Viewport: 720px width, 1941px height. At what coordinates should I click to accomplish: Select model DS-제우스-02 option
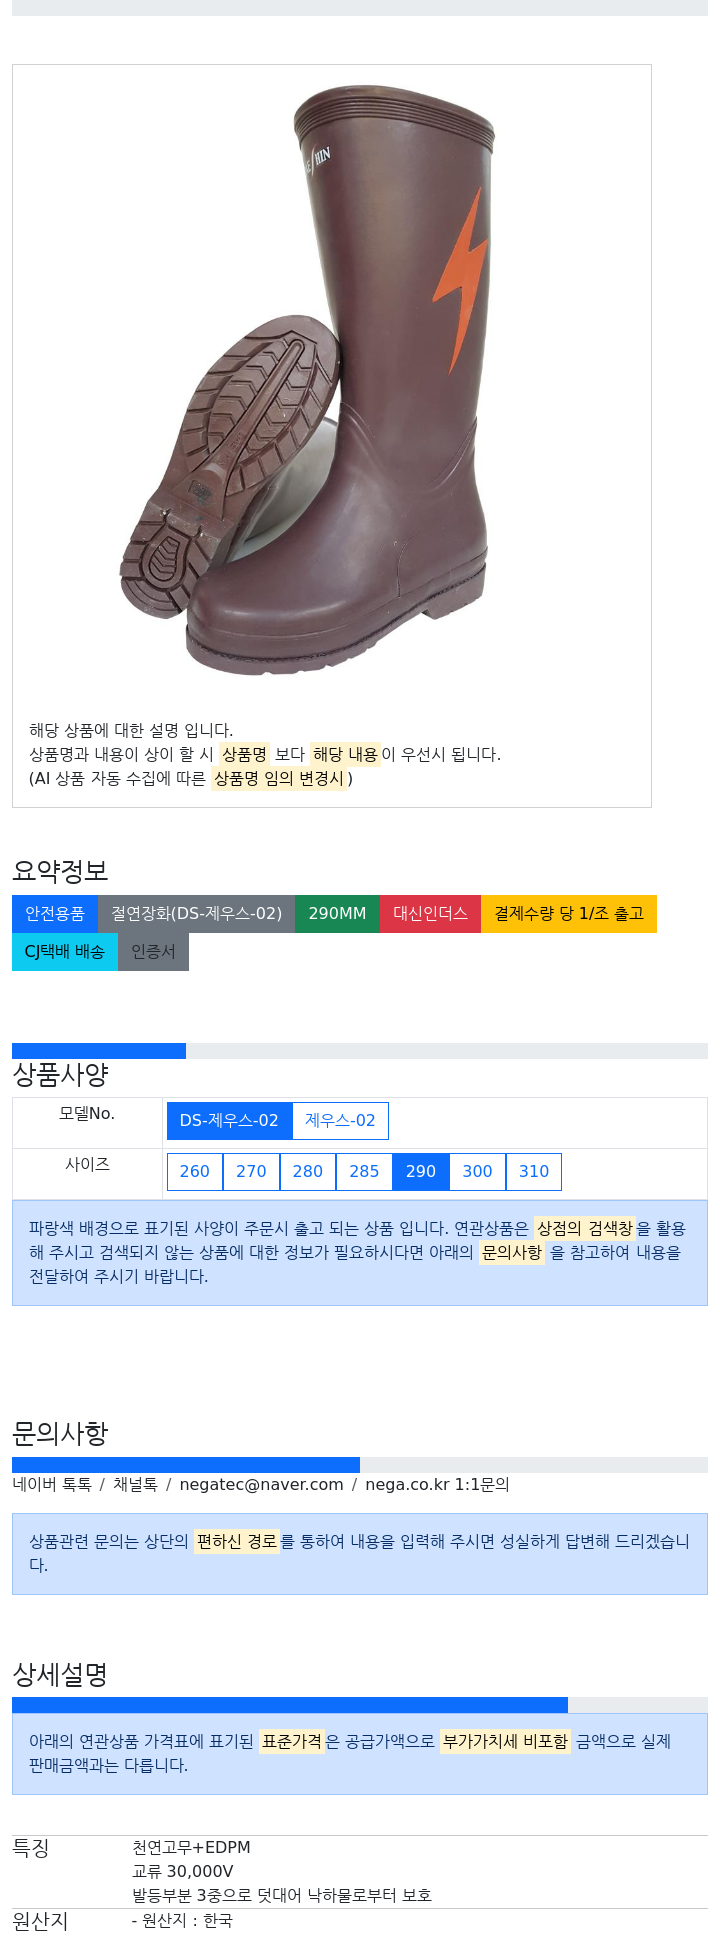coord(229,1121)
